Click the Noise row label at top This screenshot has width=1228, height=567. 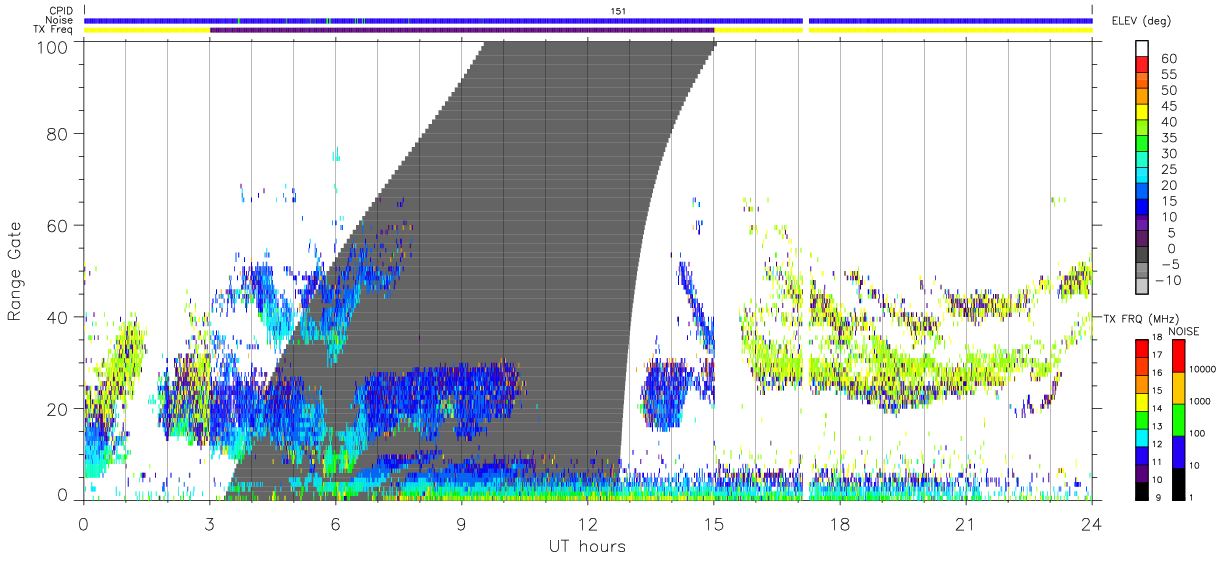tap(60, 20)
